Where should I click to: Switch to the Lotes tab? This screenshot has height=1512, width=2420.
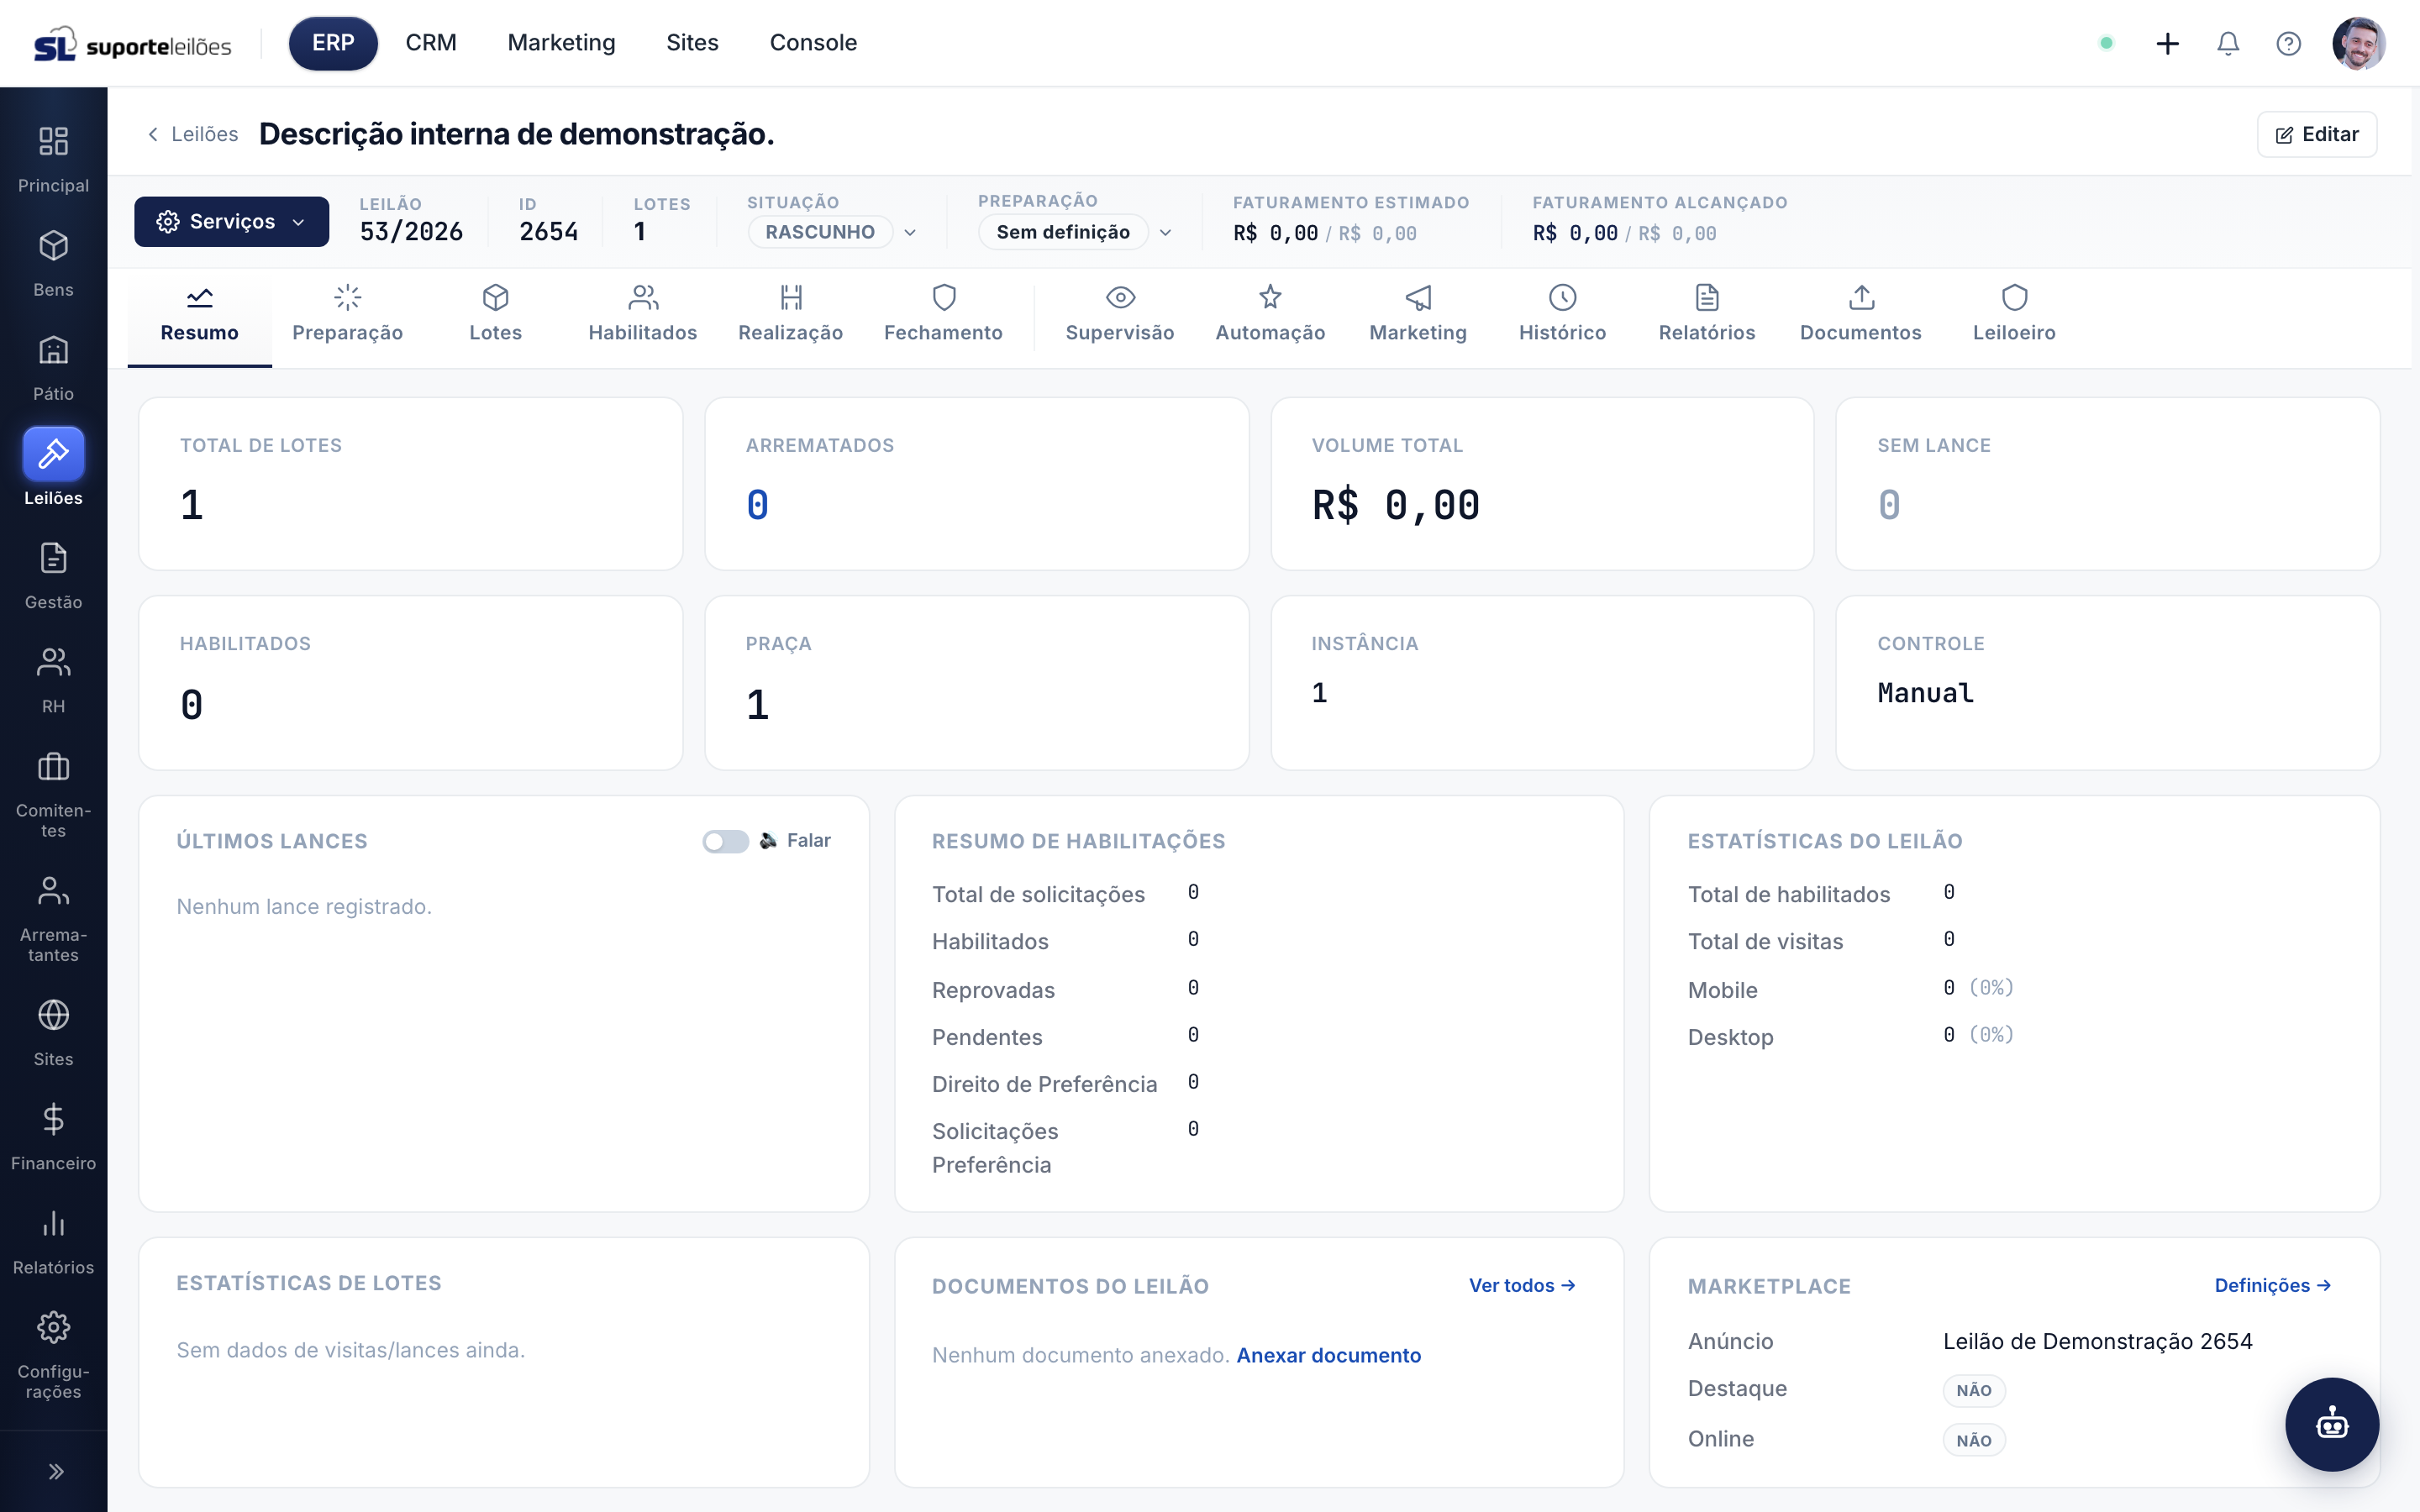point(495,315)
